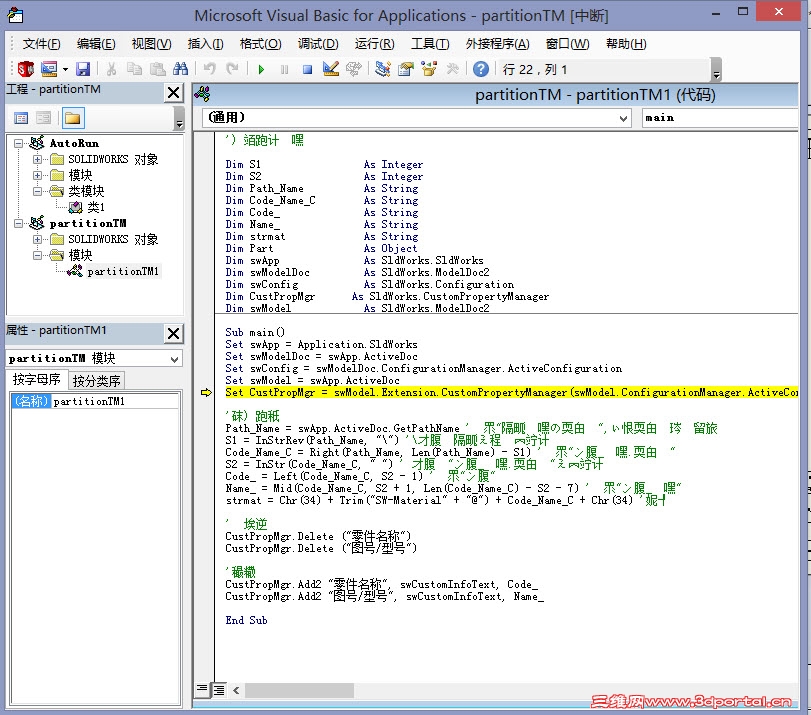The image size is (811, 715).
Task: Click the blue Help question mark icon
Action: tap(480, 69)
